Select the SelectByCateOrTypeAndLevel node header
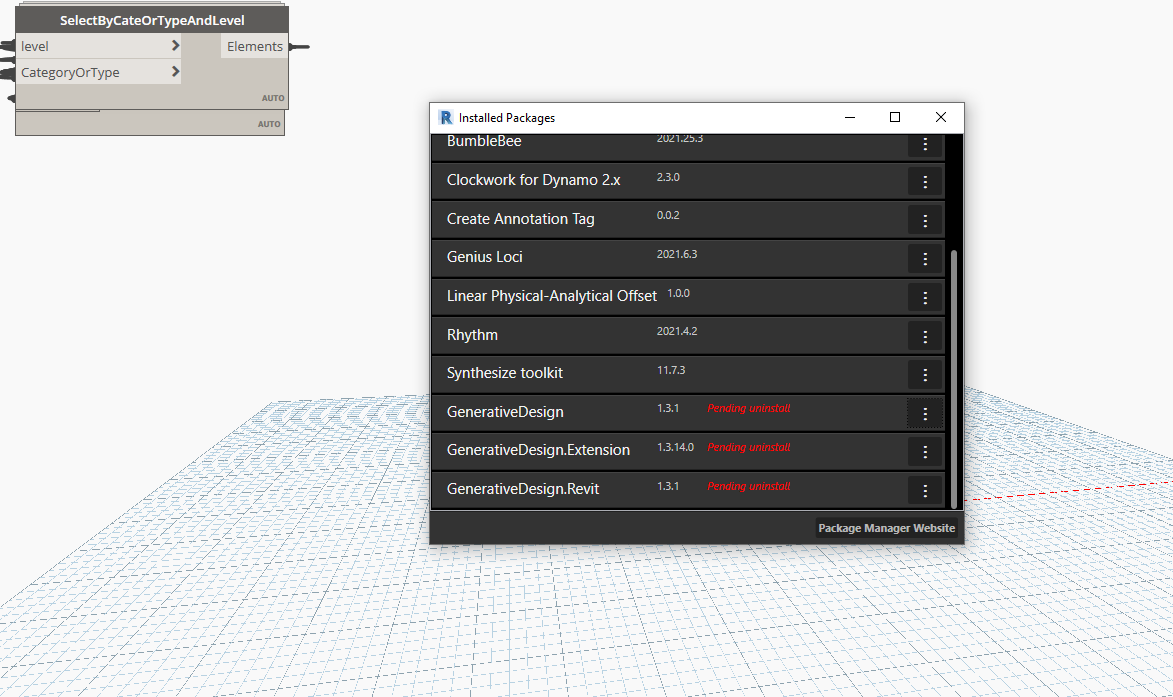Screen dimensions: 1173x697 [152, 20]
